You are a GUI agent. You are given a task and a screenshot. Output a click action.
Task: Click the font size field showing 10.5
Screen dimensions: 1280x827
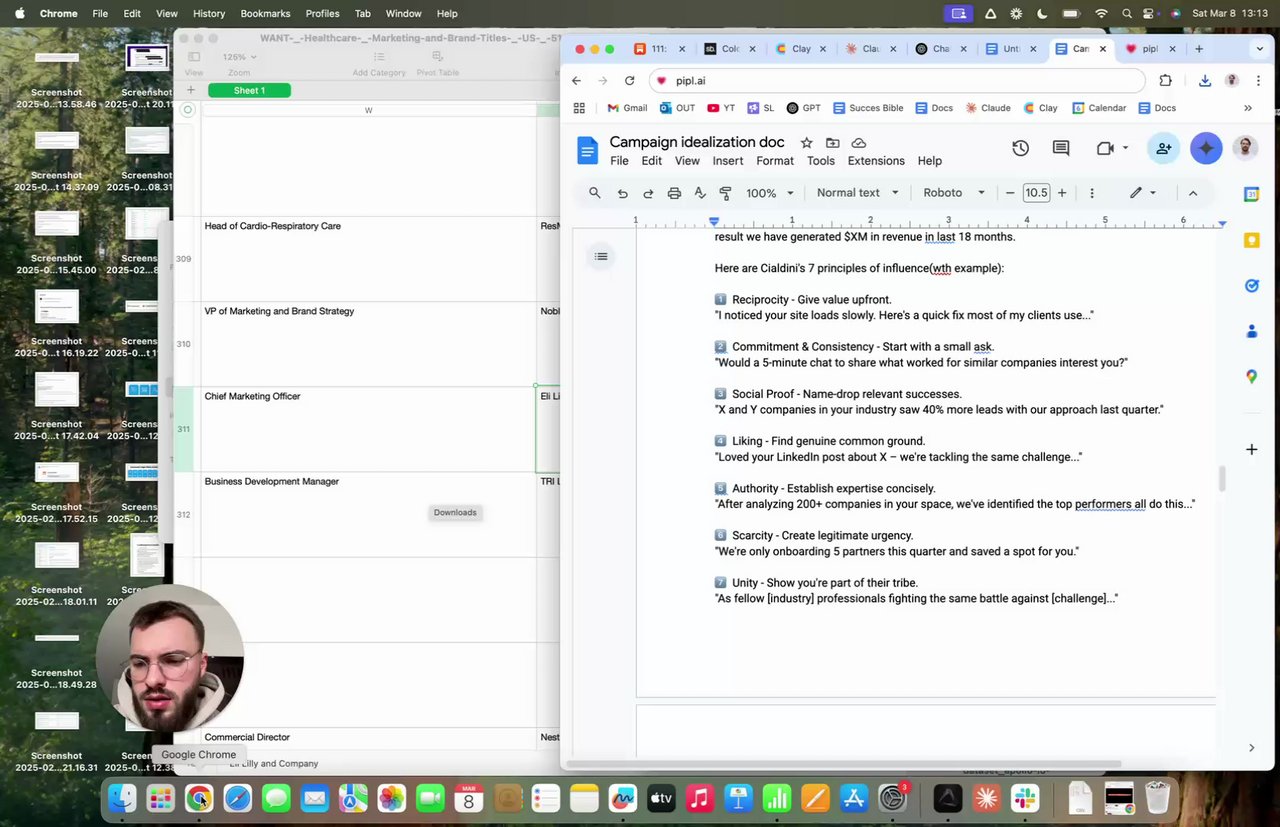click(x=1036, y=193)
